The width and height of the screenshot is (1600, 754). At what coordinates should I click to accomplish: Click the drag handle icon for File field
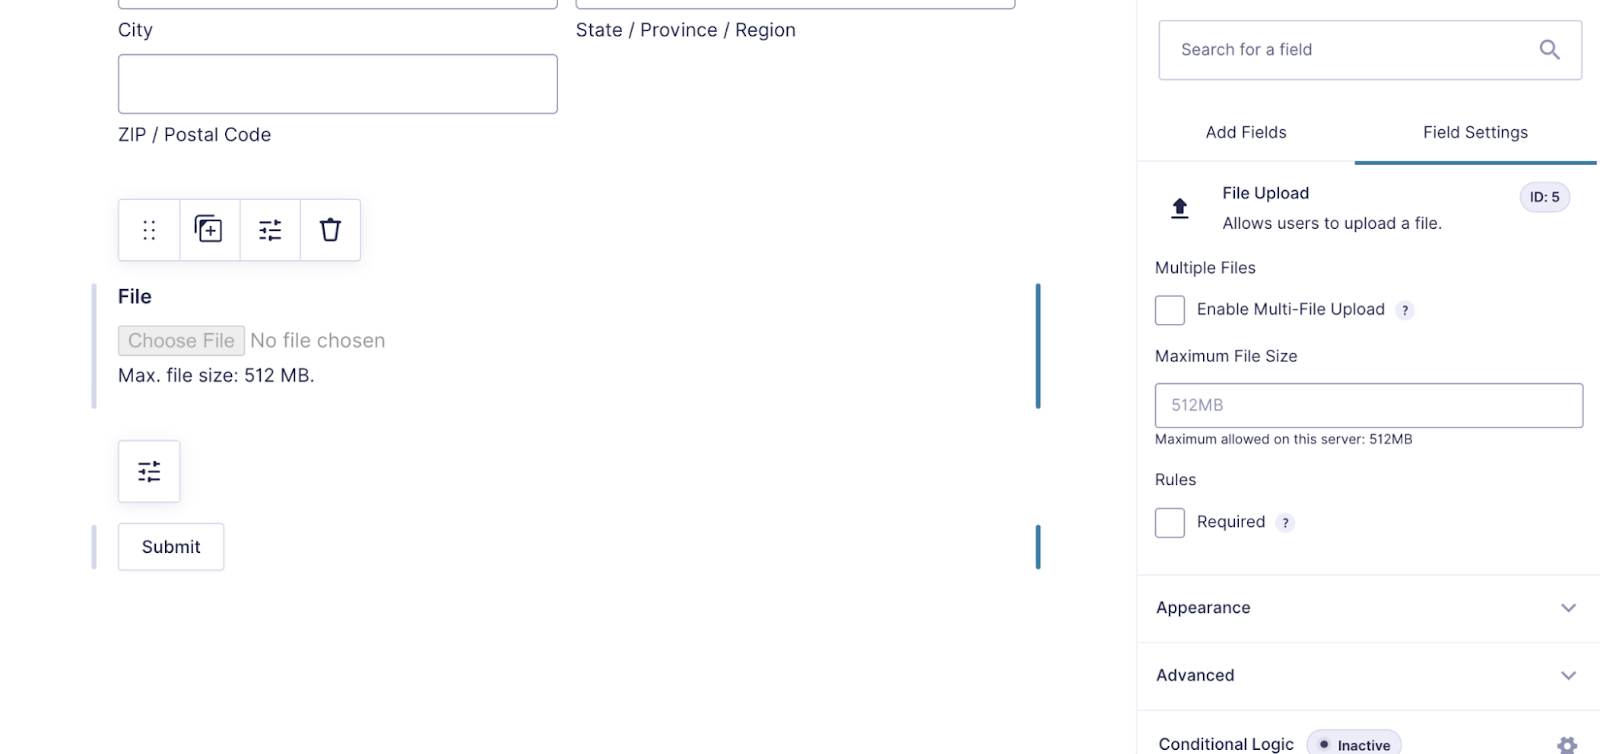tap(149, 230)
